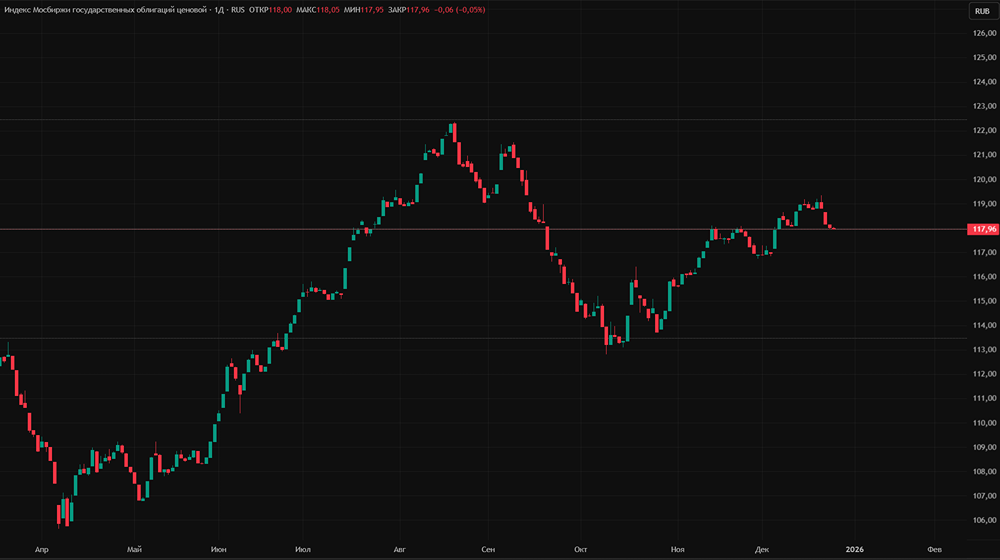Click the '1Д' interval label in header

click(x=219, y=10)
